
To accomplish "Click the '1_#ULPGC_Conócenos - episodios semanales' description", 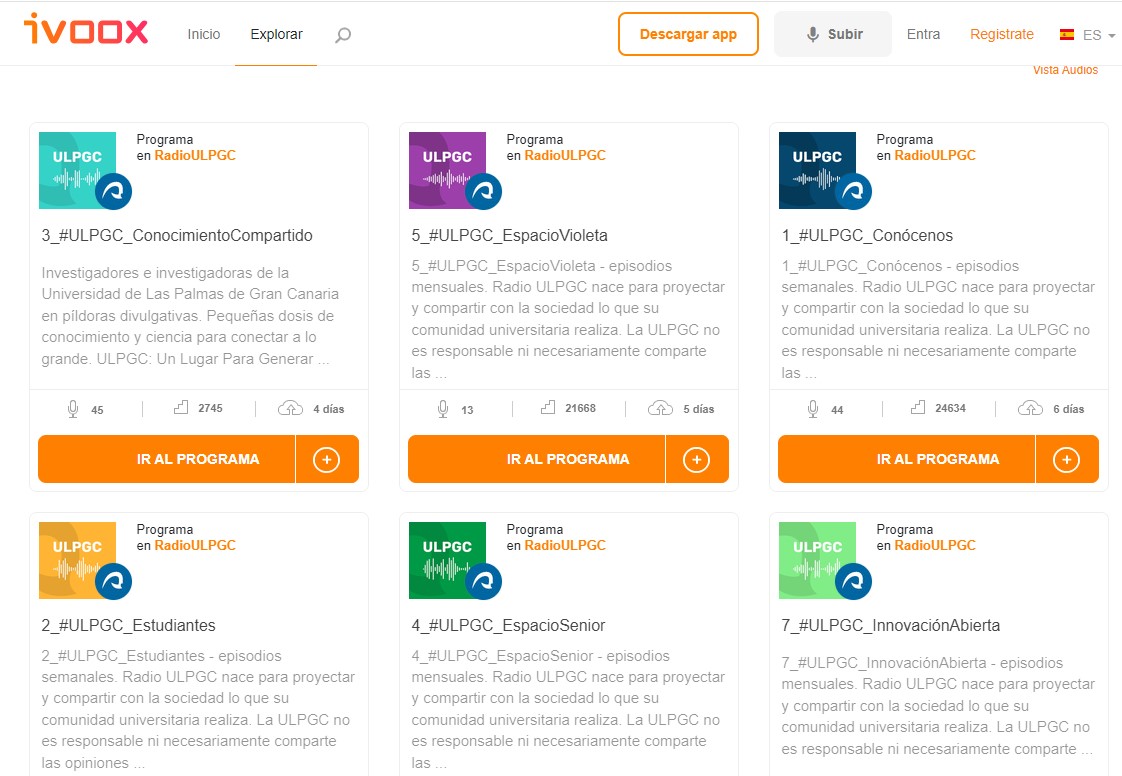I will click(x=938, y=319).
